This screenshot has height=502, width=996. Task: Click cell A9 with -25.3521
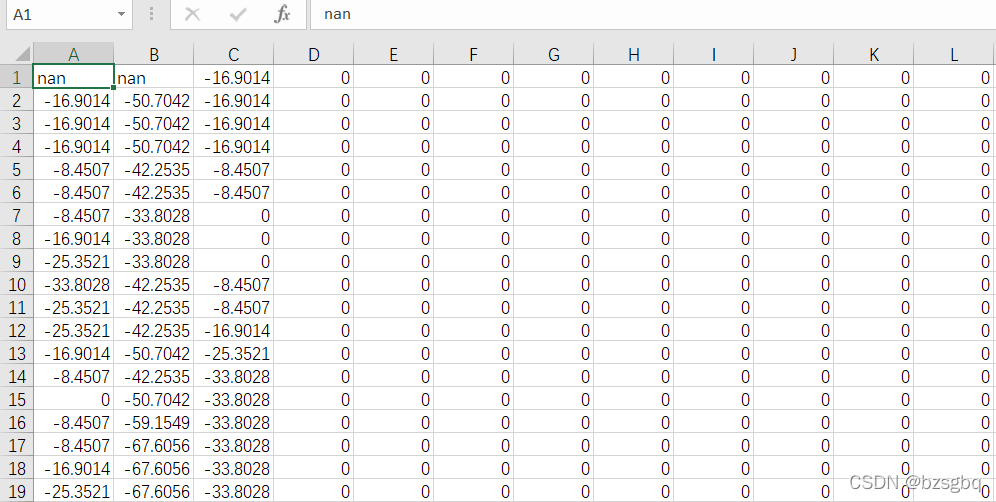[74, 261]
